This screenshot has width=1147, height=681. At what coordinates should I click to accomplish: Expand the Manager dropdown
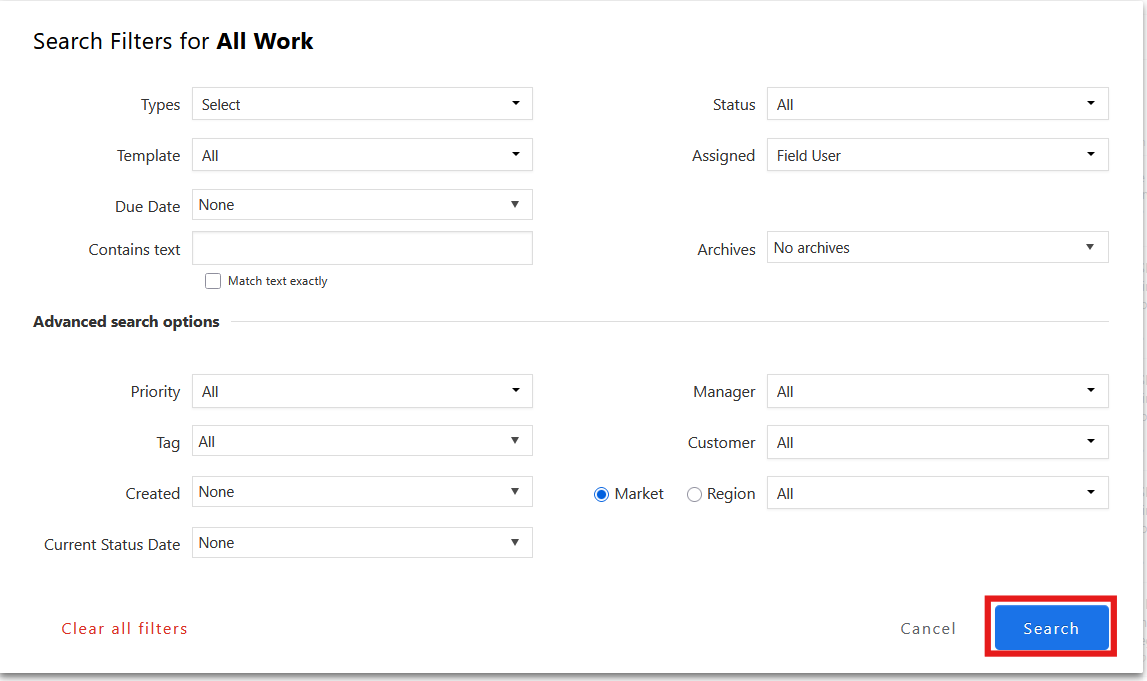pos(936,391)
